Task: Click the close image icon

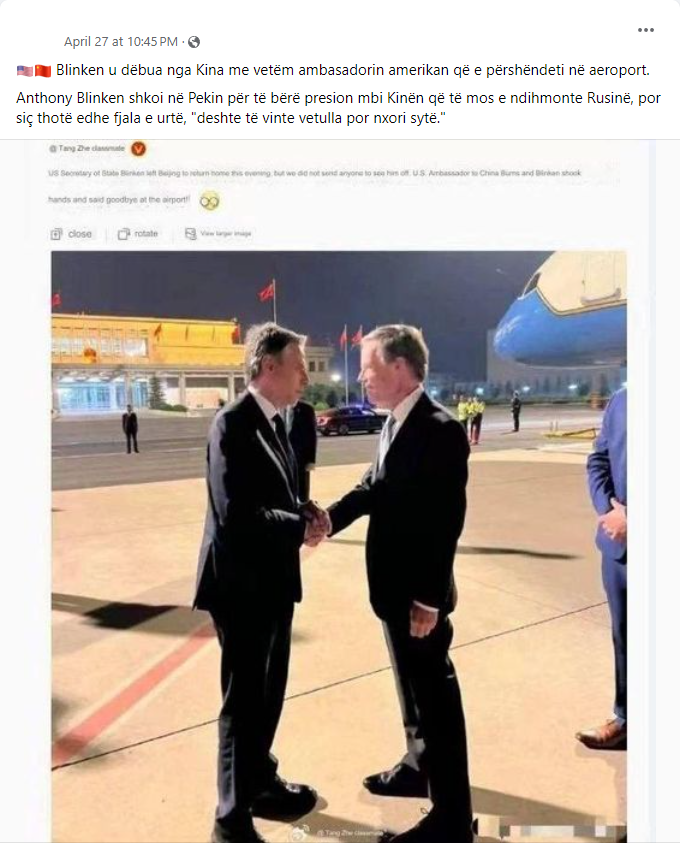Action: tap(56, 234)
